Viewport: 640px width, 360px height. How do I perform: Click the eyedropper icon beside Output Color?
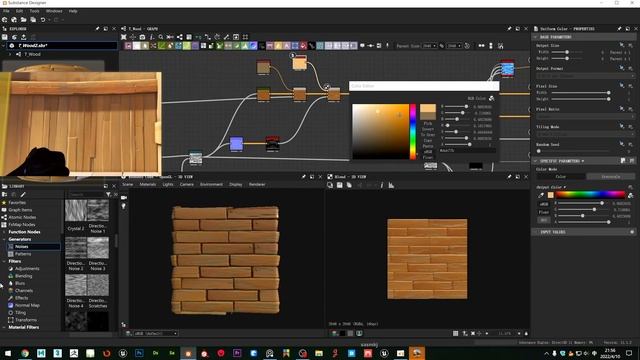click(541, 195)
